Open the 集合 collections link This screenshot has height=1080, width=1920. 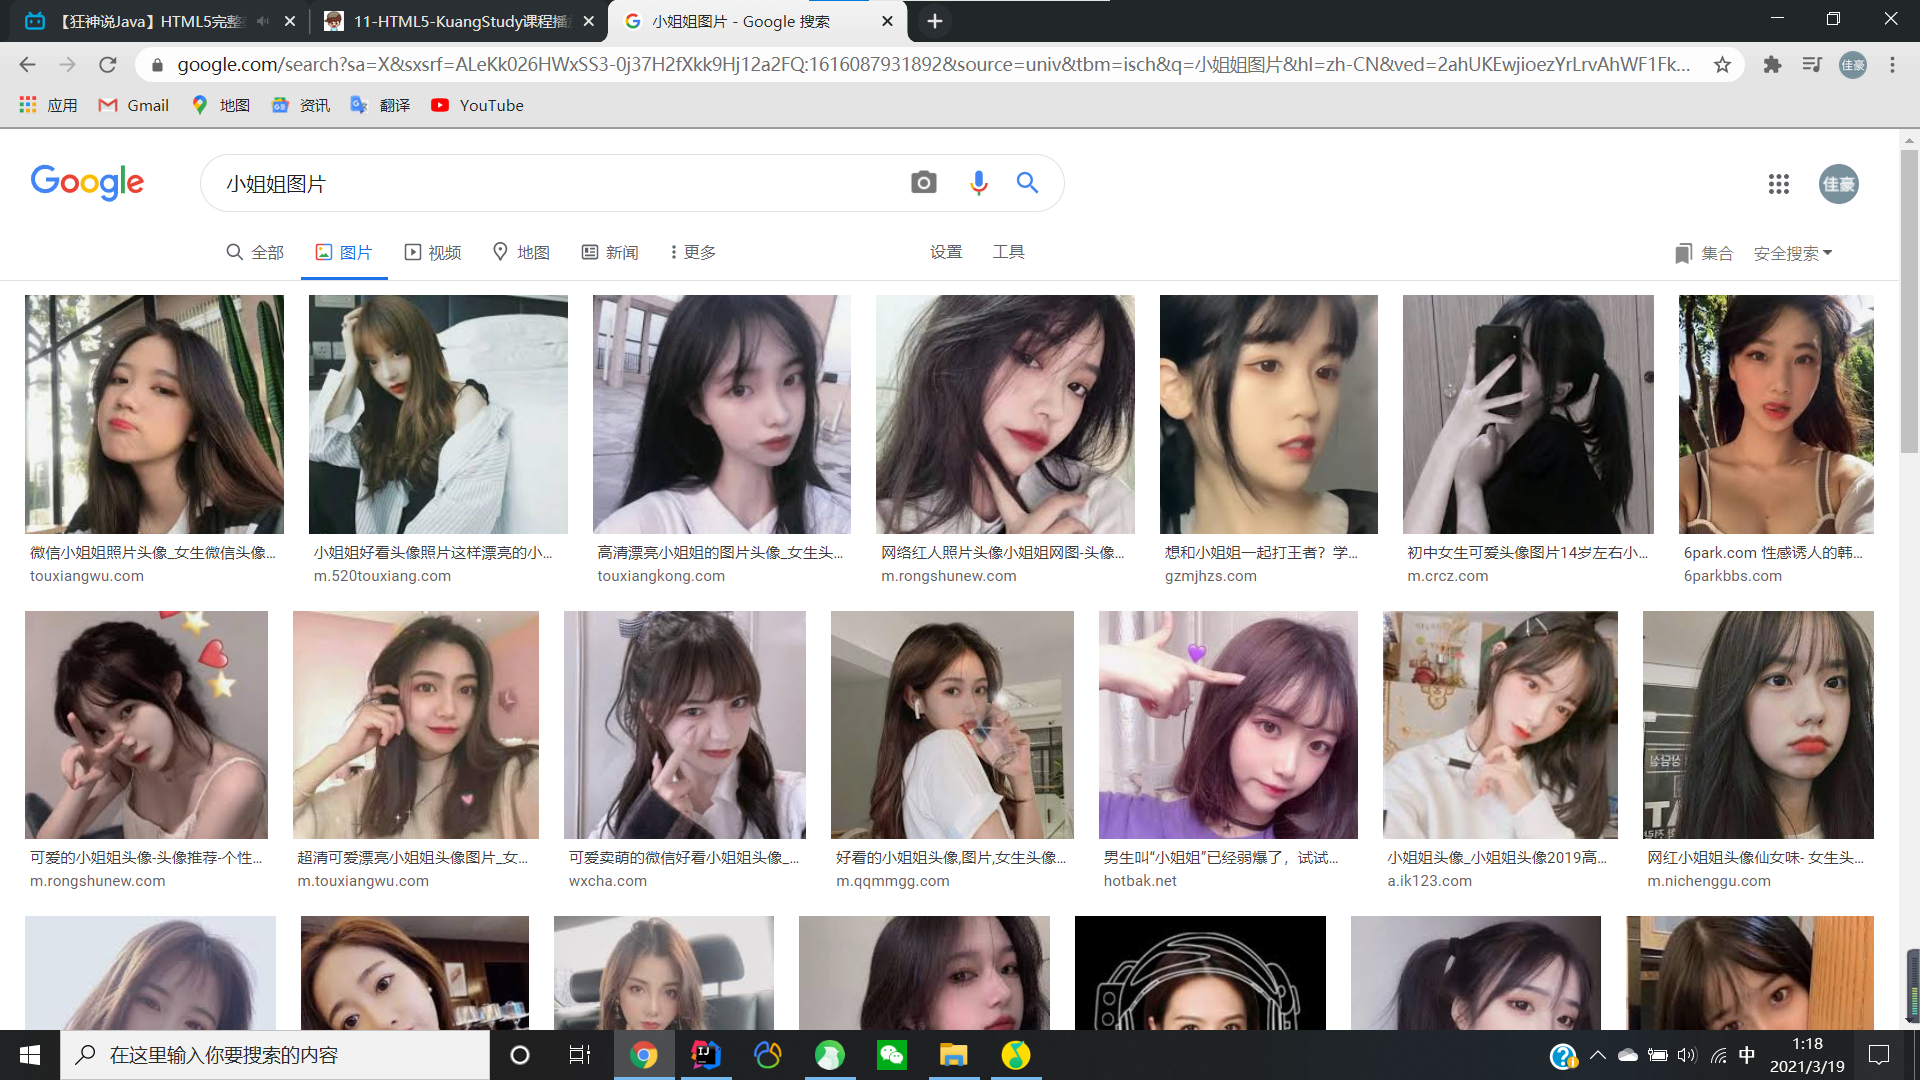coord(1704,253)
